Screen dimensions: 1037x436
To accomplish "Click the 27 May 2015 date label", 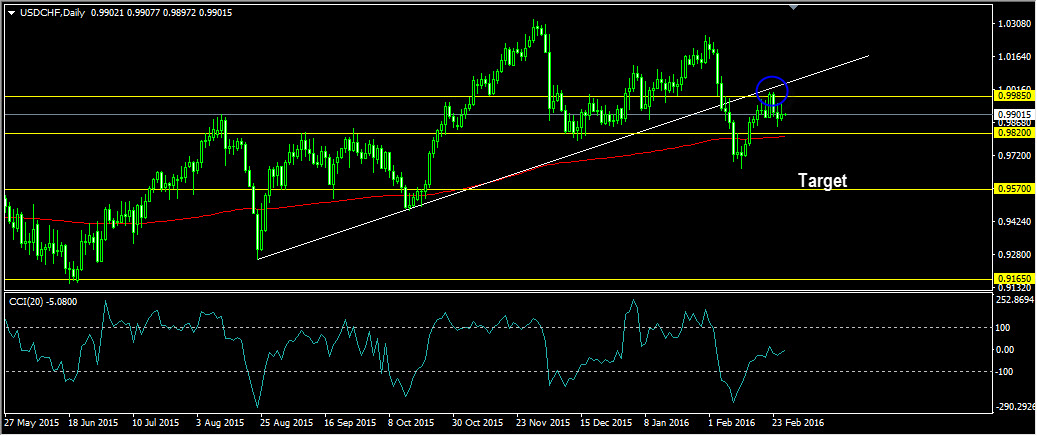I will (31, 421).
